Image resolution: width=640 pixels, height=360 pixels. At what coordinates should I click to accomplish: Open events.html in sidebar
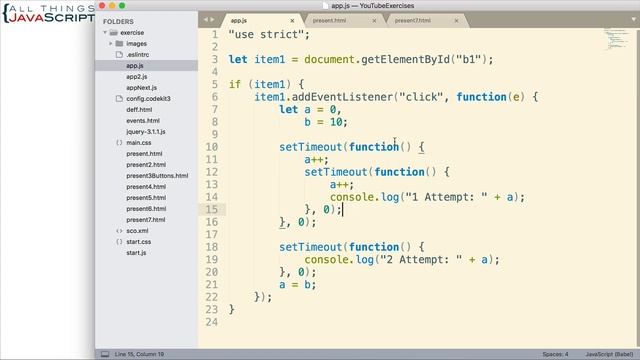(x=143, y=120)
